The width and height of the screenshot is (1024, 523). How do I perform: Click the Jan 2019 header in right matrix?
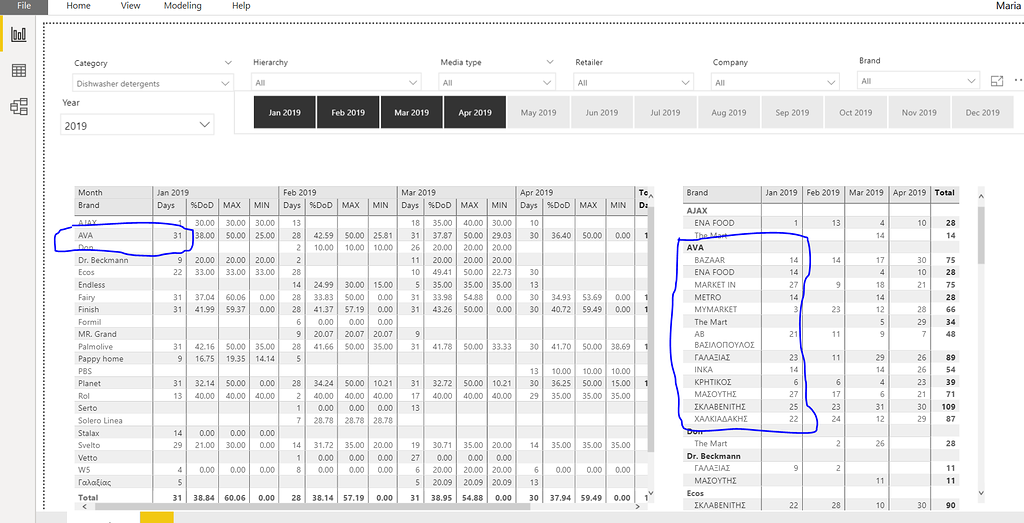tap(782, 193)
